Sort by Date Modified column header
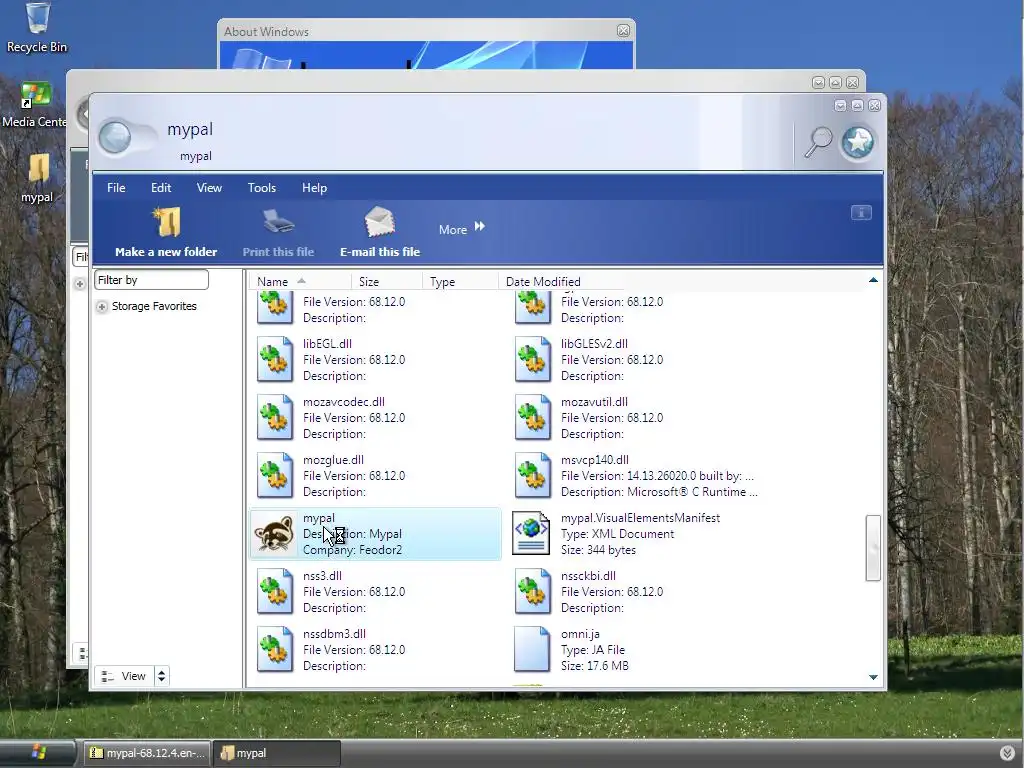 tap(562, 281)
